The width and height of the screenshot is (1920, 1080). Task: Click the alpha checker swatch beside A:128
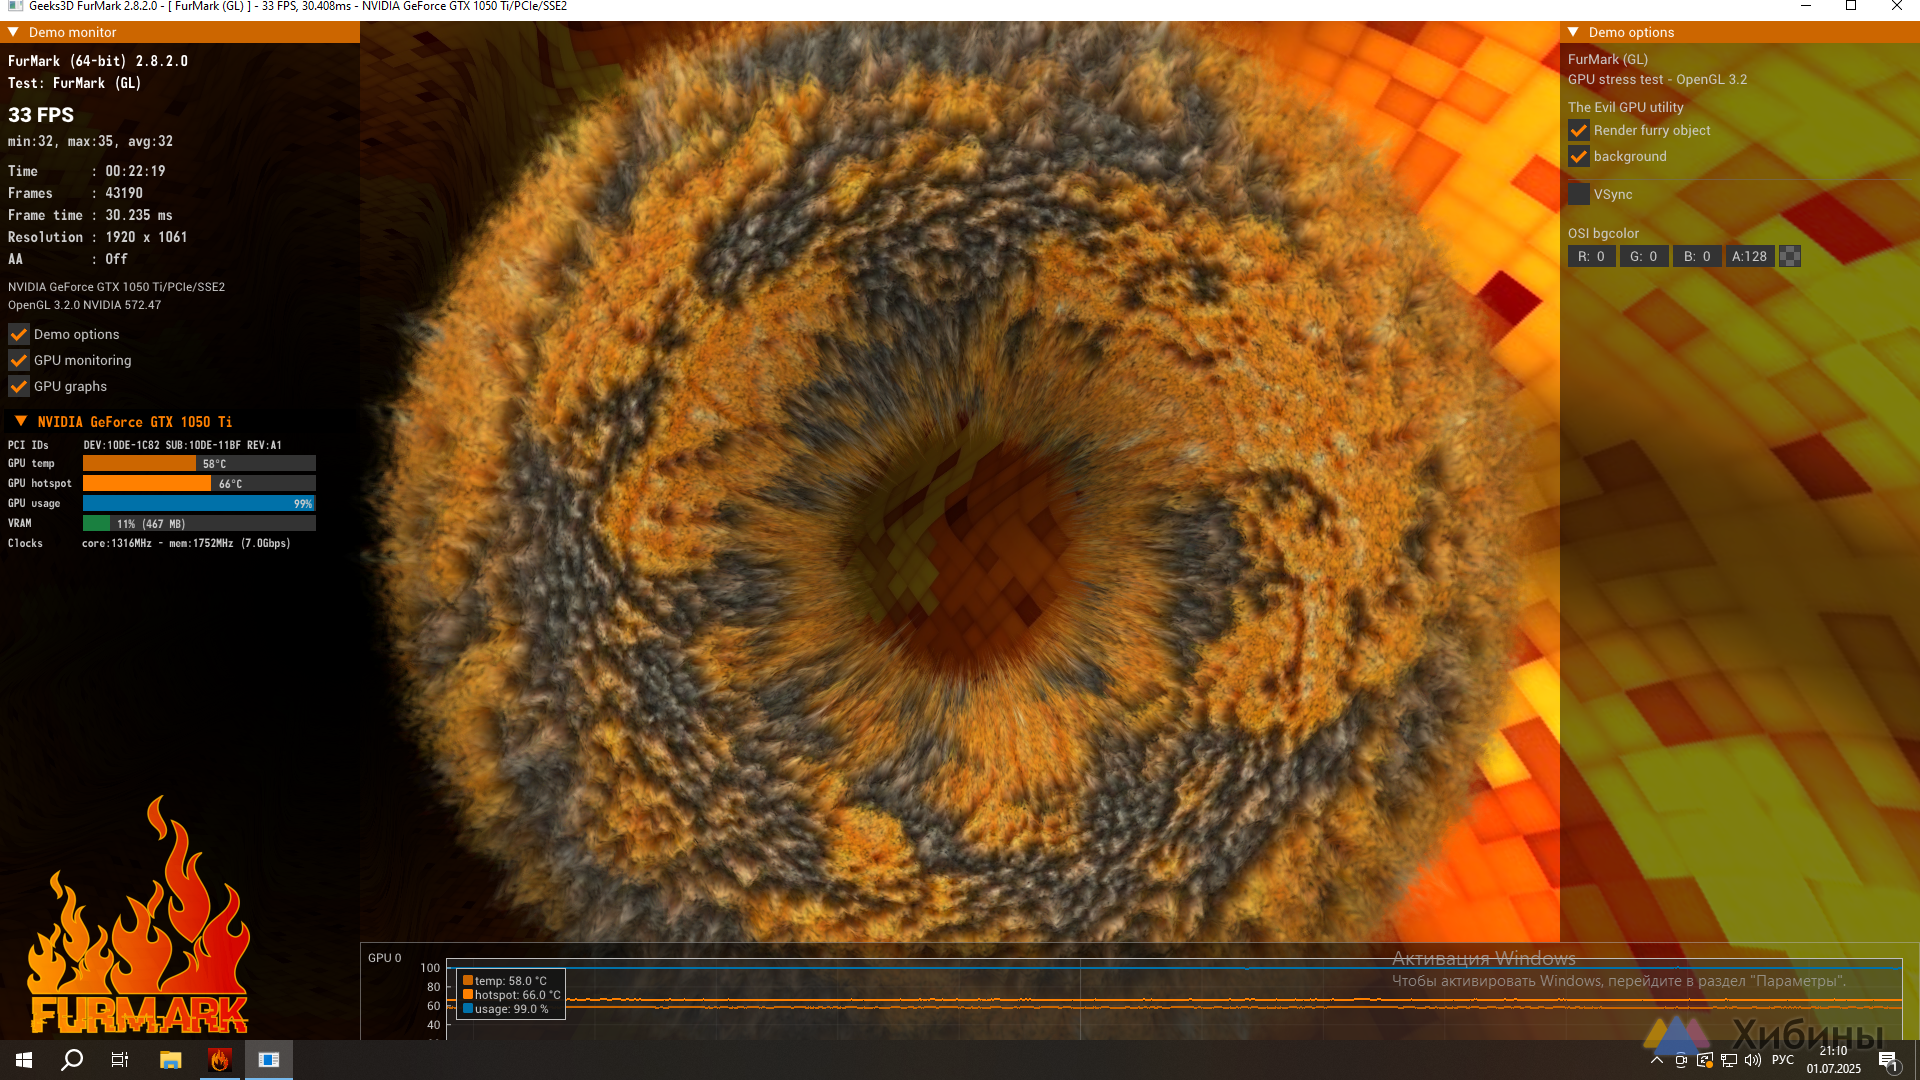point(1791,257)
